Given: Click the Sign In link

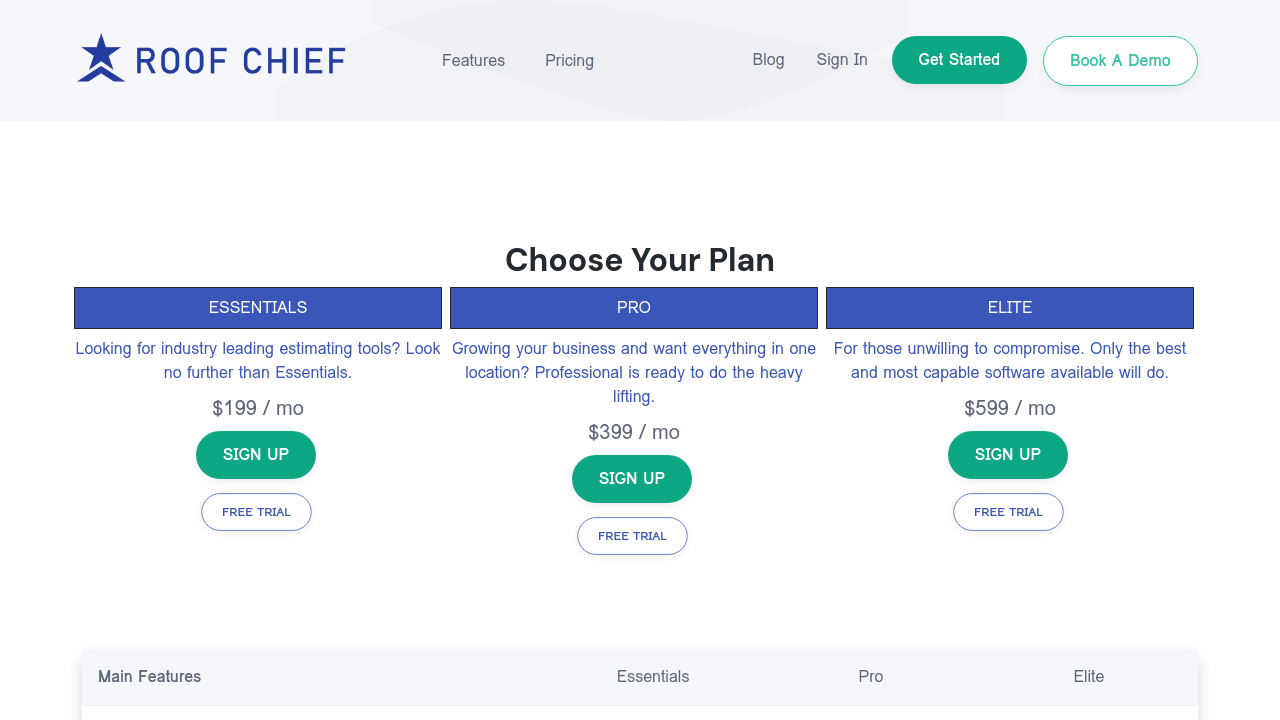Looking at the screenshot, I should 842,59.
